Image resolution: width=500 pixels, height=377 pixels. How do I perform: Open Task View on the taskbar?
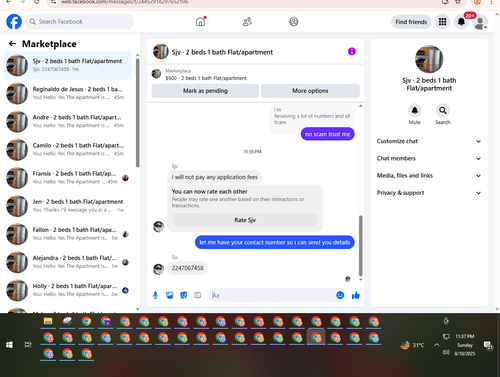[28, 345]
